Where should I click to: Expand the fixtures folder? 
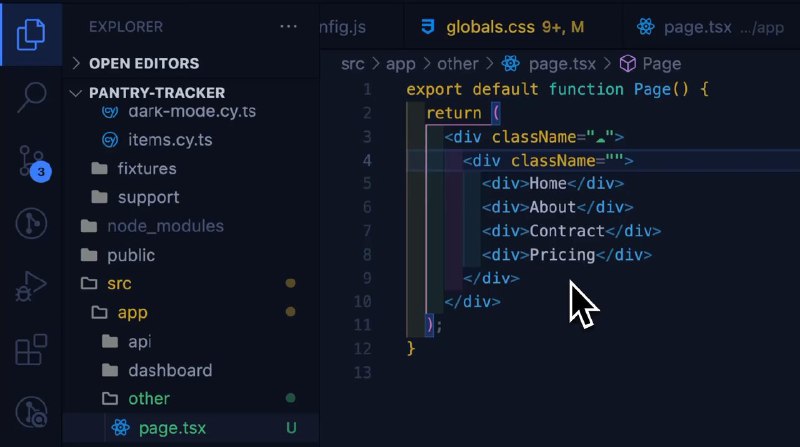pyautogui.click(x=146, y=168)
